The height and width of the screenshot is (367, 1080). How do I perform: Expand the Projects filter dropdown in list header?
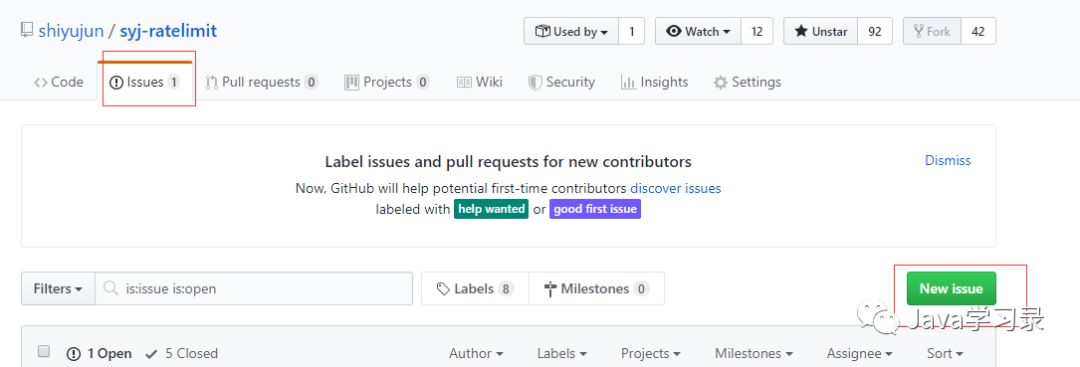[x=651, y=353]
